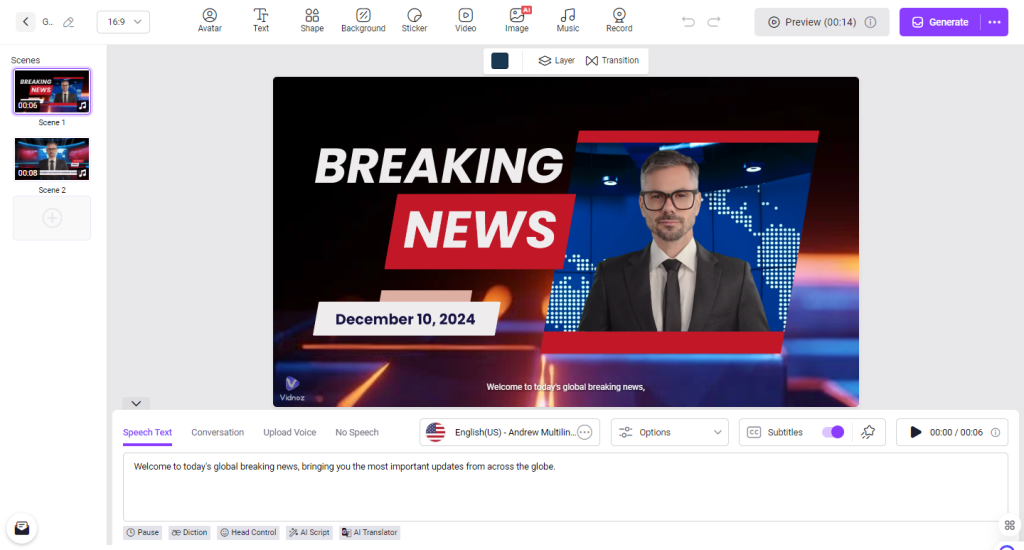Select the Scene 2 thumbnail
1024x550 pixels.
click(52, 159)
